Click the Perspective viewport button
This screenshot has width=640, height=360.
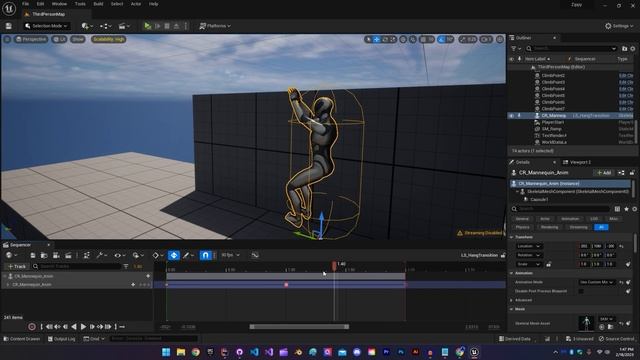click(31, 39)
